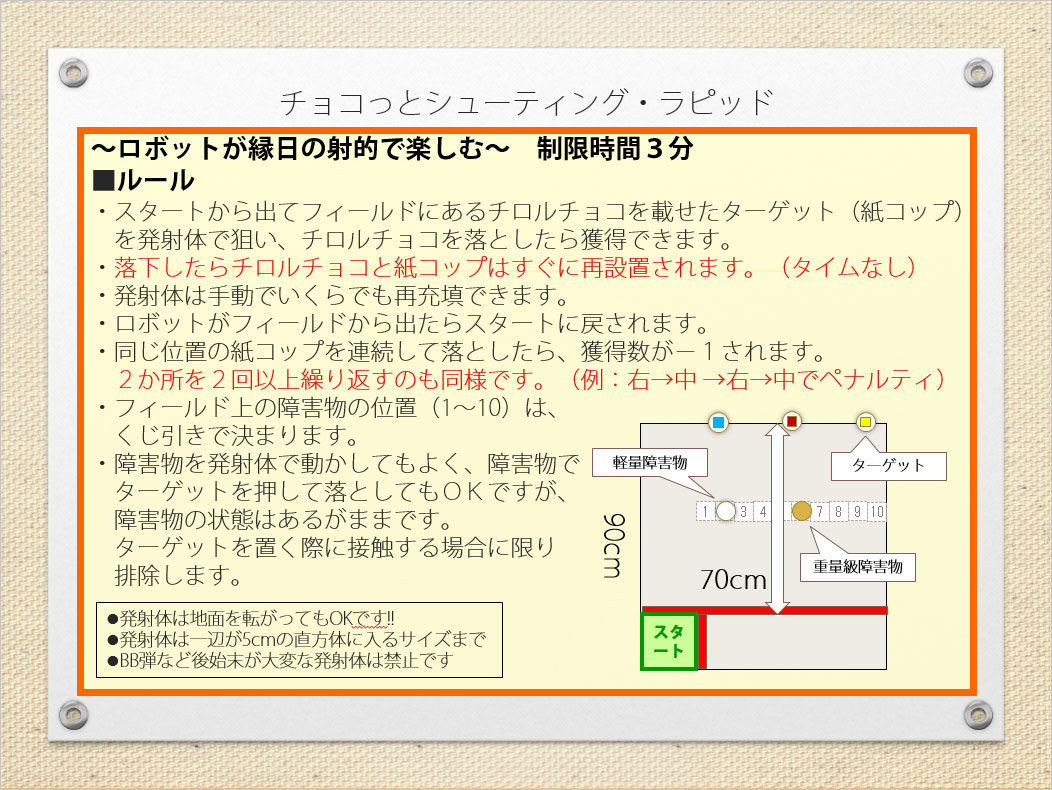Select the white lightweight obstacle circle
This screenshot has height=790, width=1052.
coord(727,512)
